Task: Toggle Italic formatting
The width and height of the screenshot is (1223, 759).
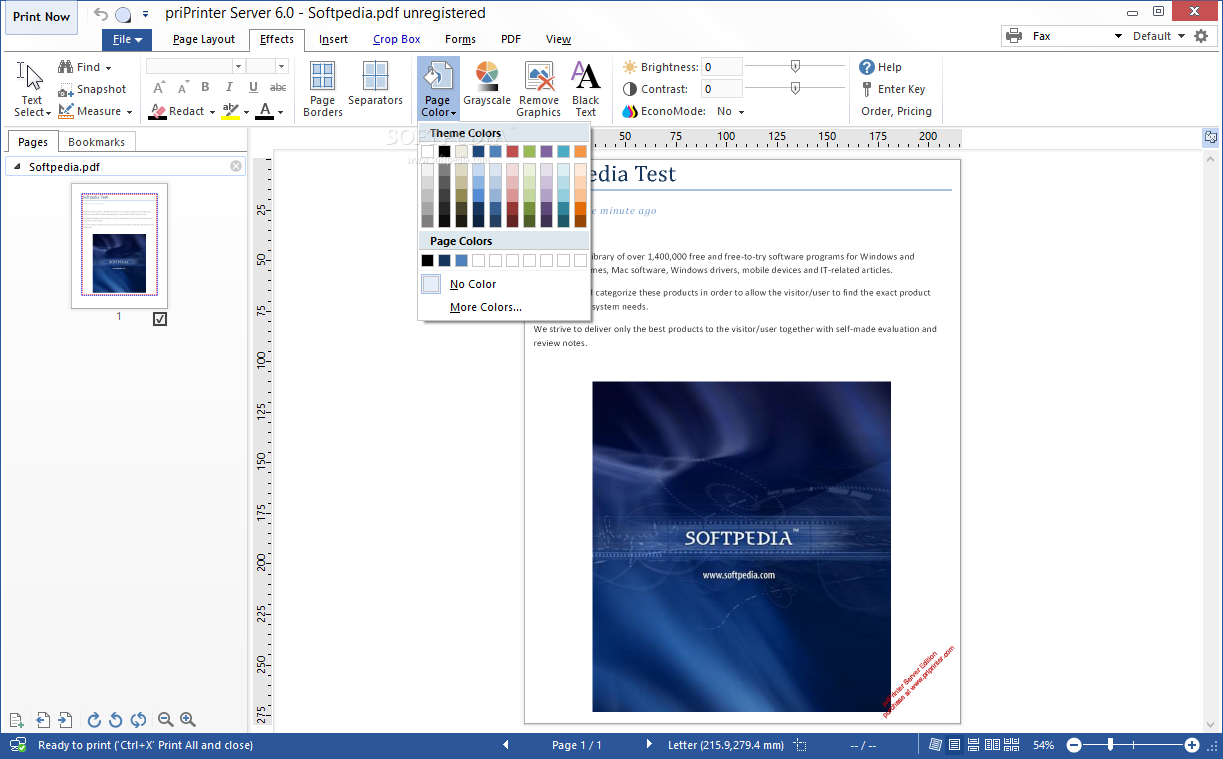Action: (x=229, y=88)
